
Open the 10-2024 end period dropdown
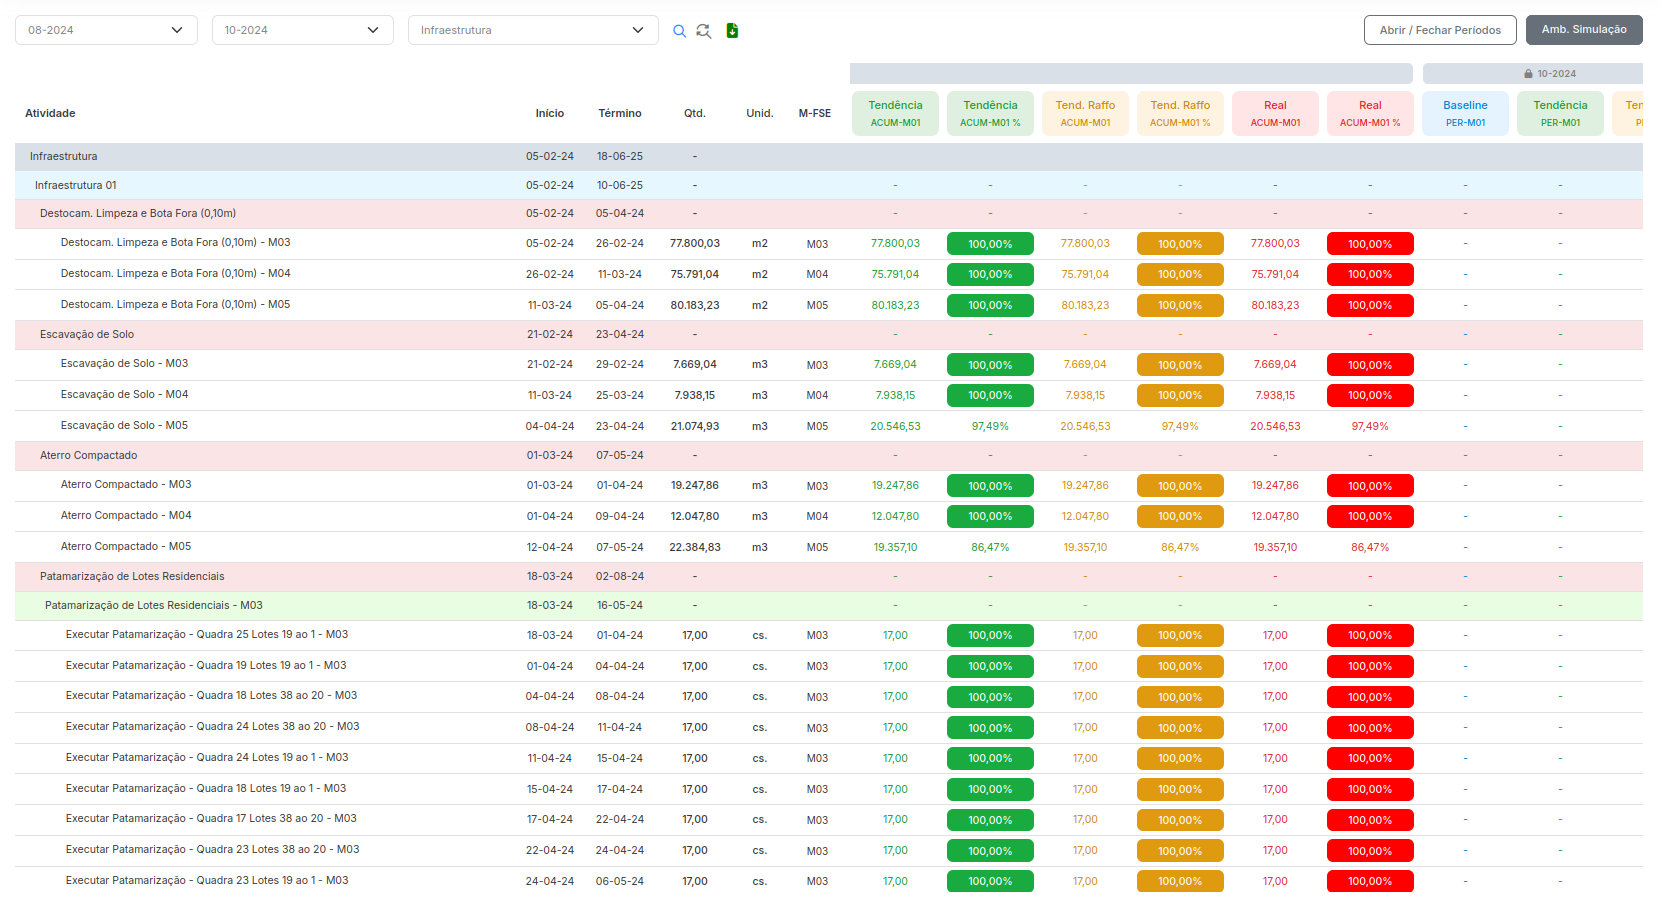301,30
